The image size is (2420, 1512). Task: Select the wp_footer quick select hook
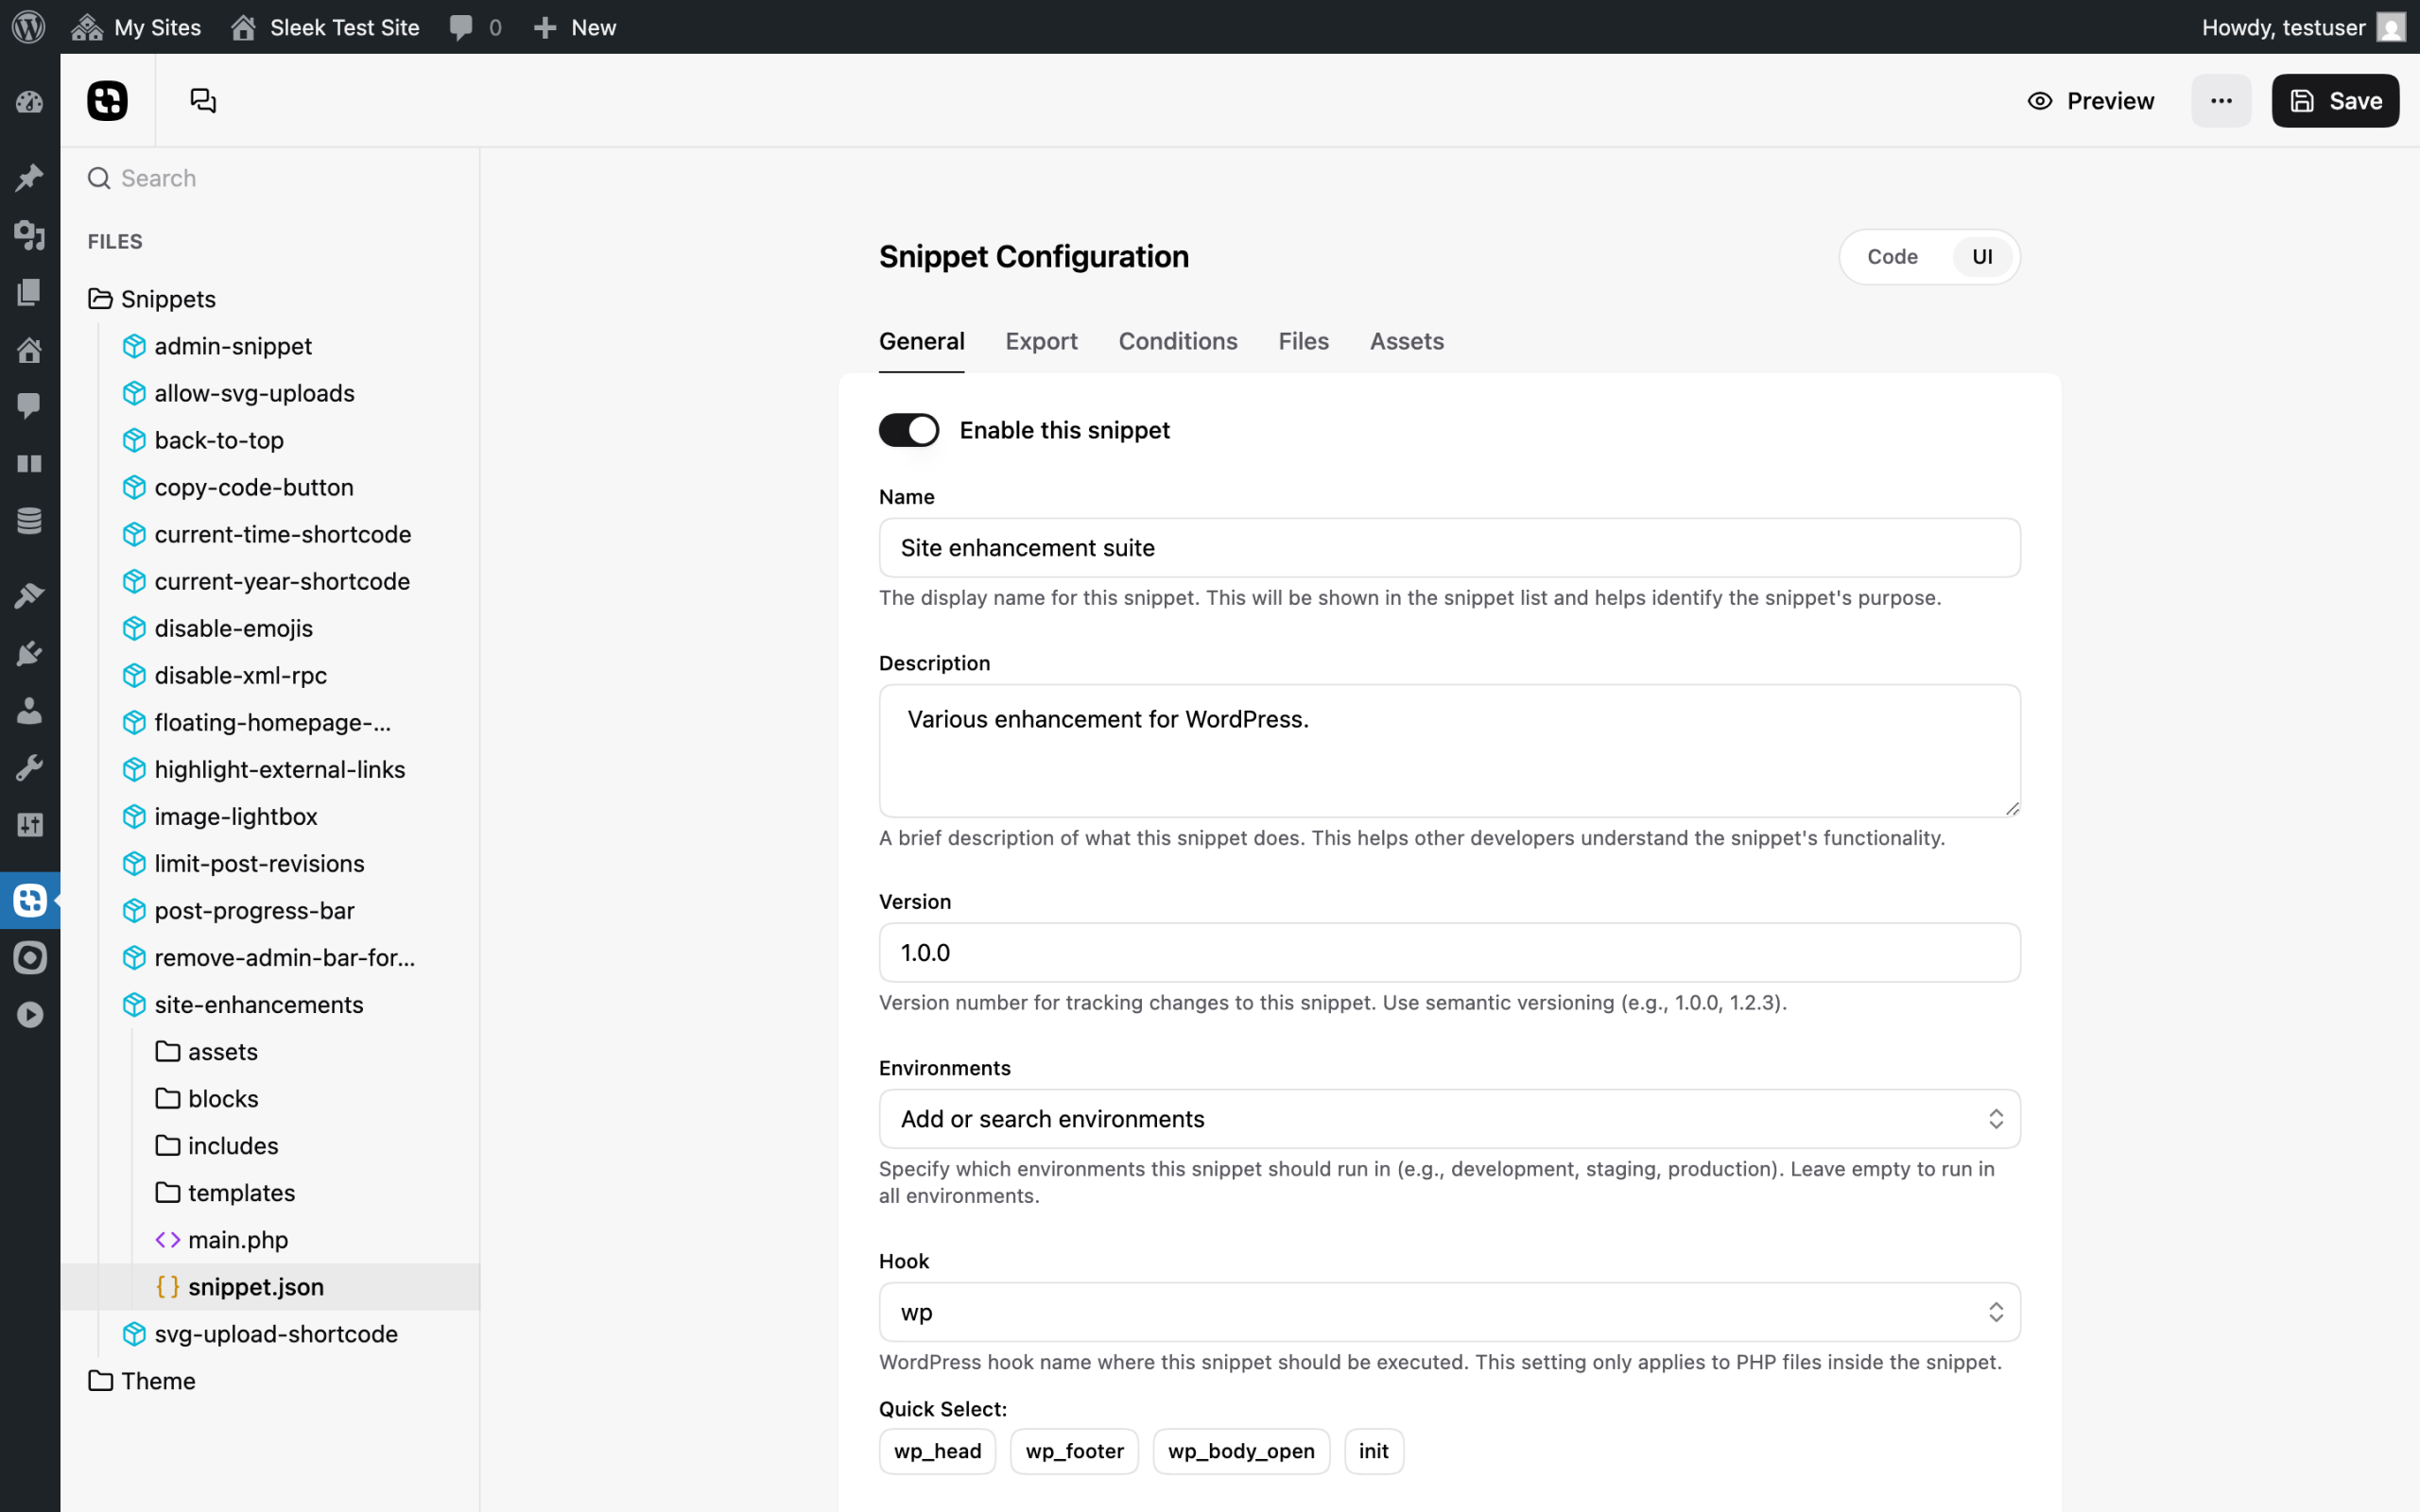pos(1074,1451)
